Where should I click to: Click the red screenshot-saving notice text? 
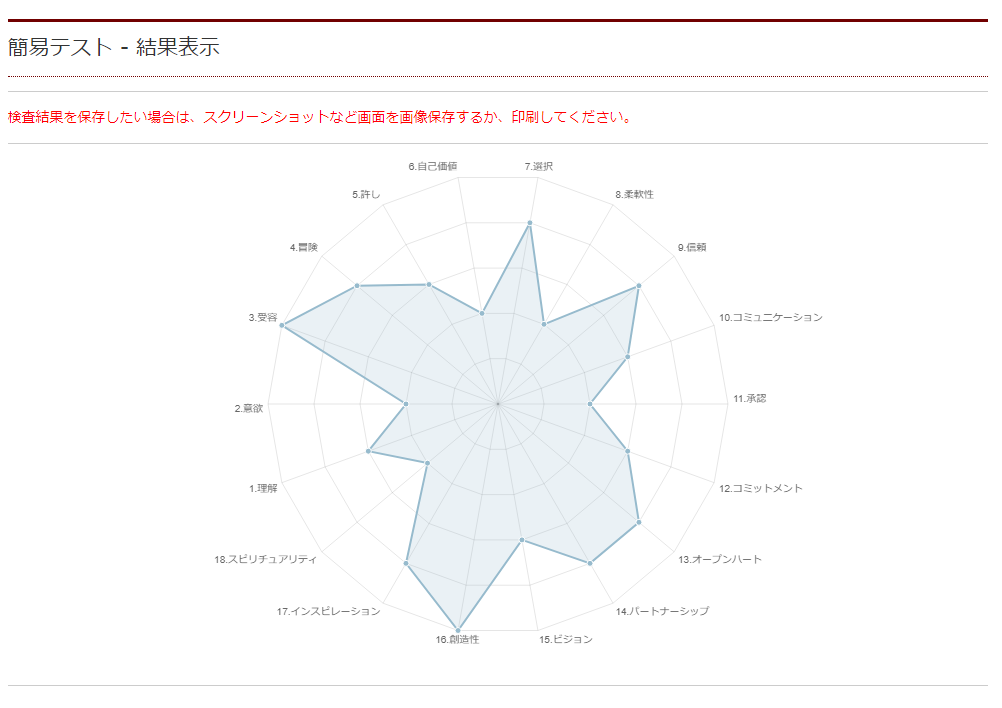(x=321, y=117)
